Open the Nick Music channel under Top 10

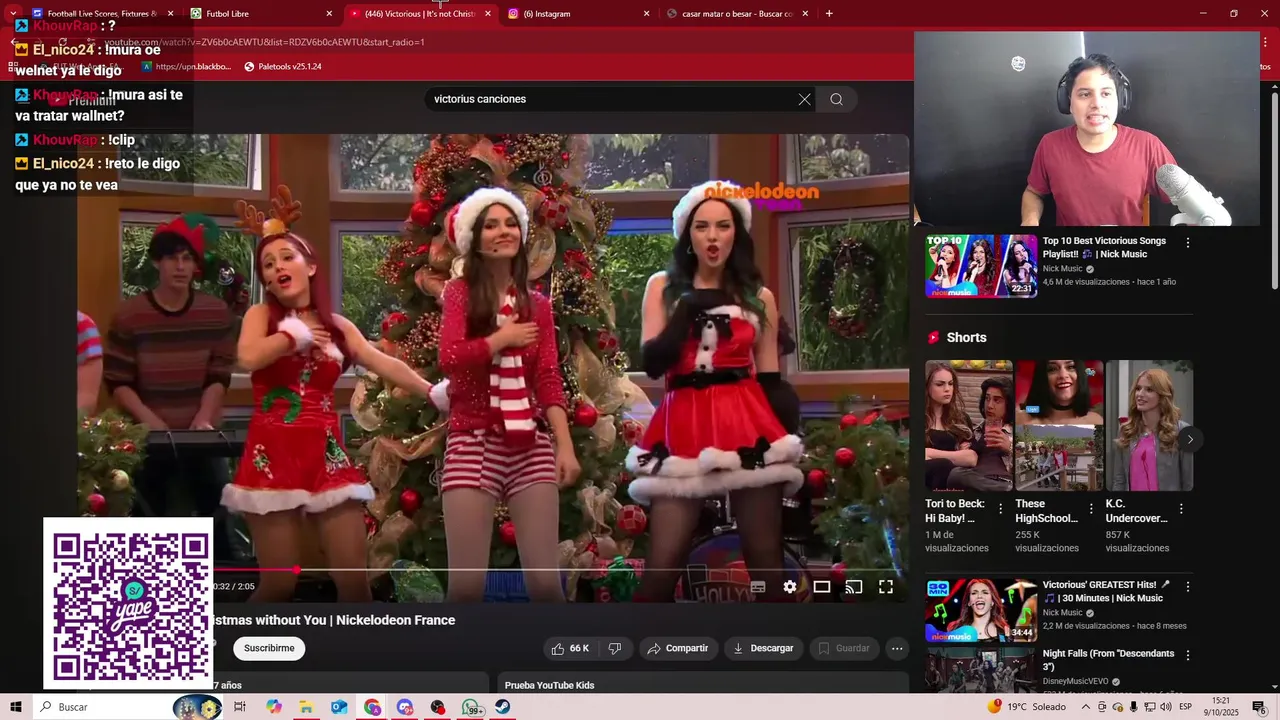pos(1062,269)
